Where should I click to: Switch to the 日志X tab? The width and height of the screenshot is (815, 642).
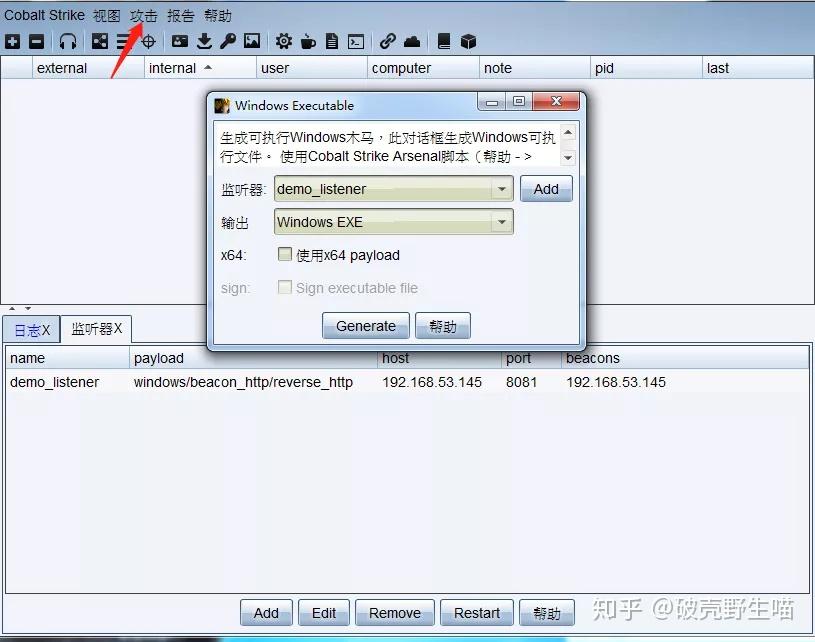(32, 330)
